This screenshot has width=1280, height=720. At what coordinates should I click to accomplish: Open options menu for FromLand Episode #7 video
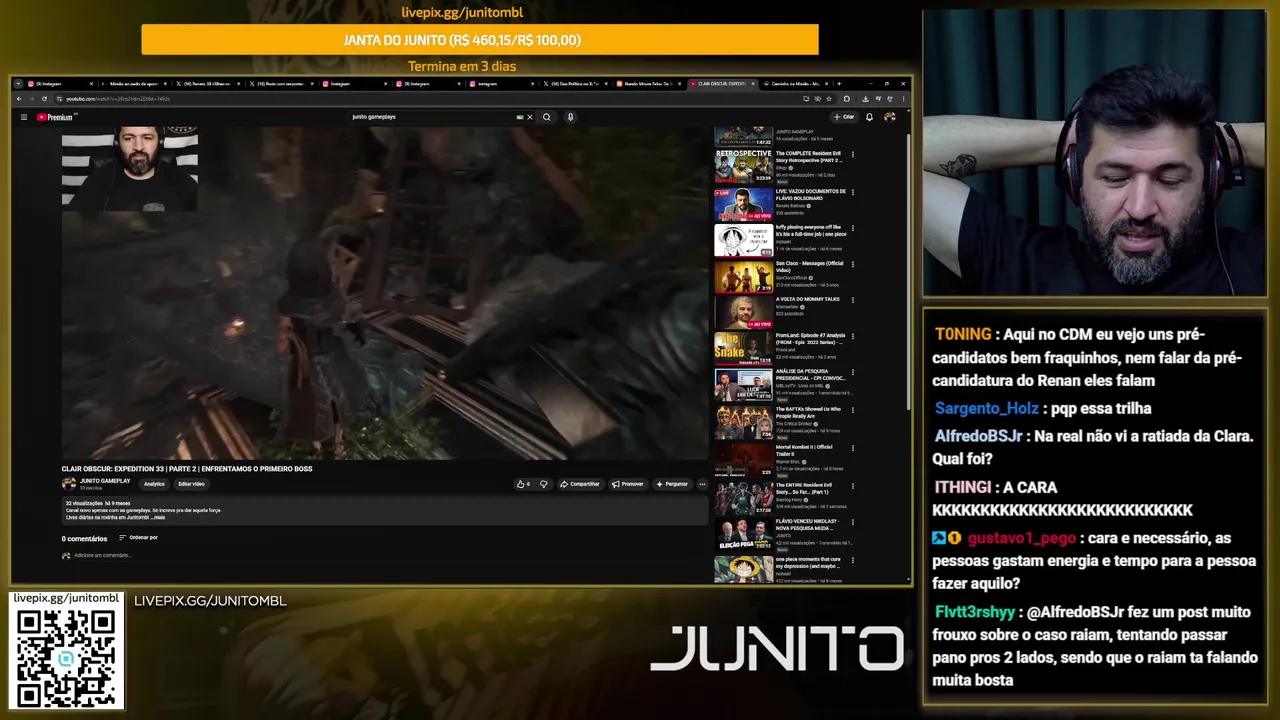coord(853,338)
